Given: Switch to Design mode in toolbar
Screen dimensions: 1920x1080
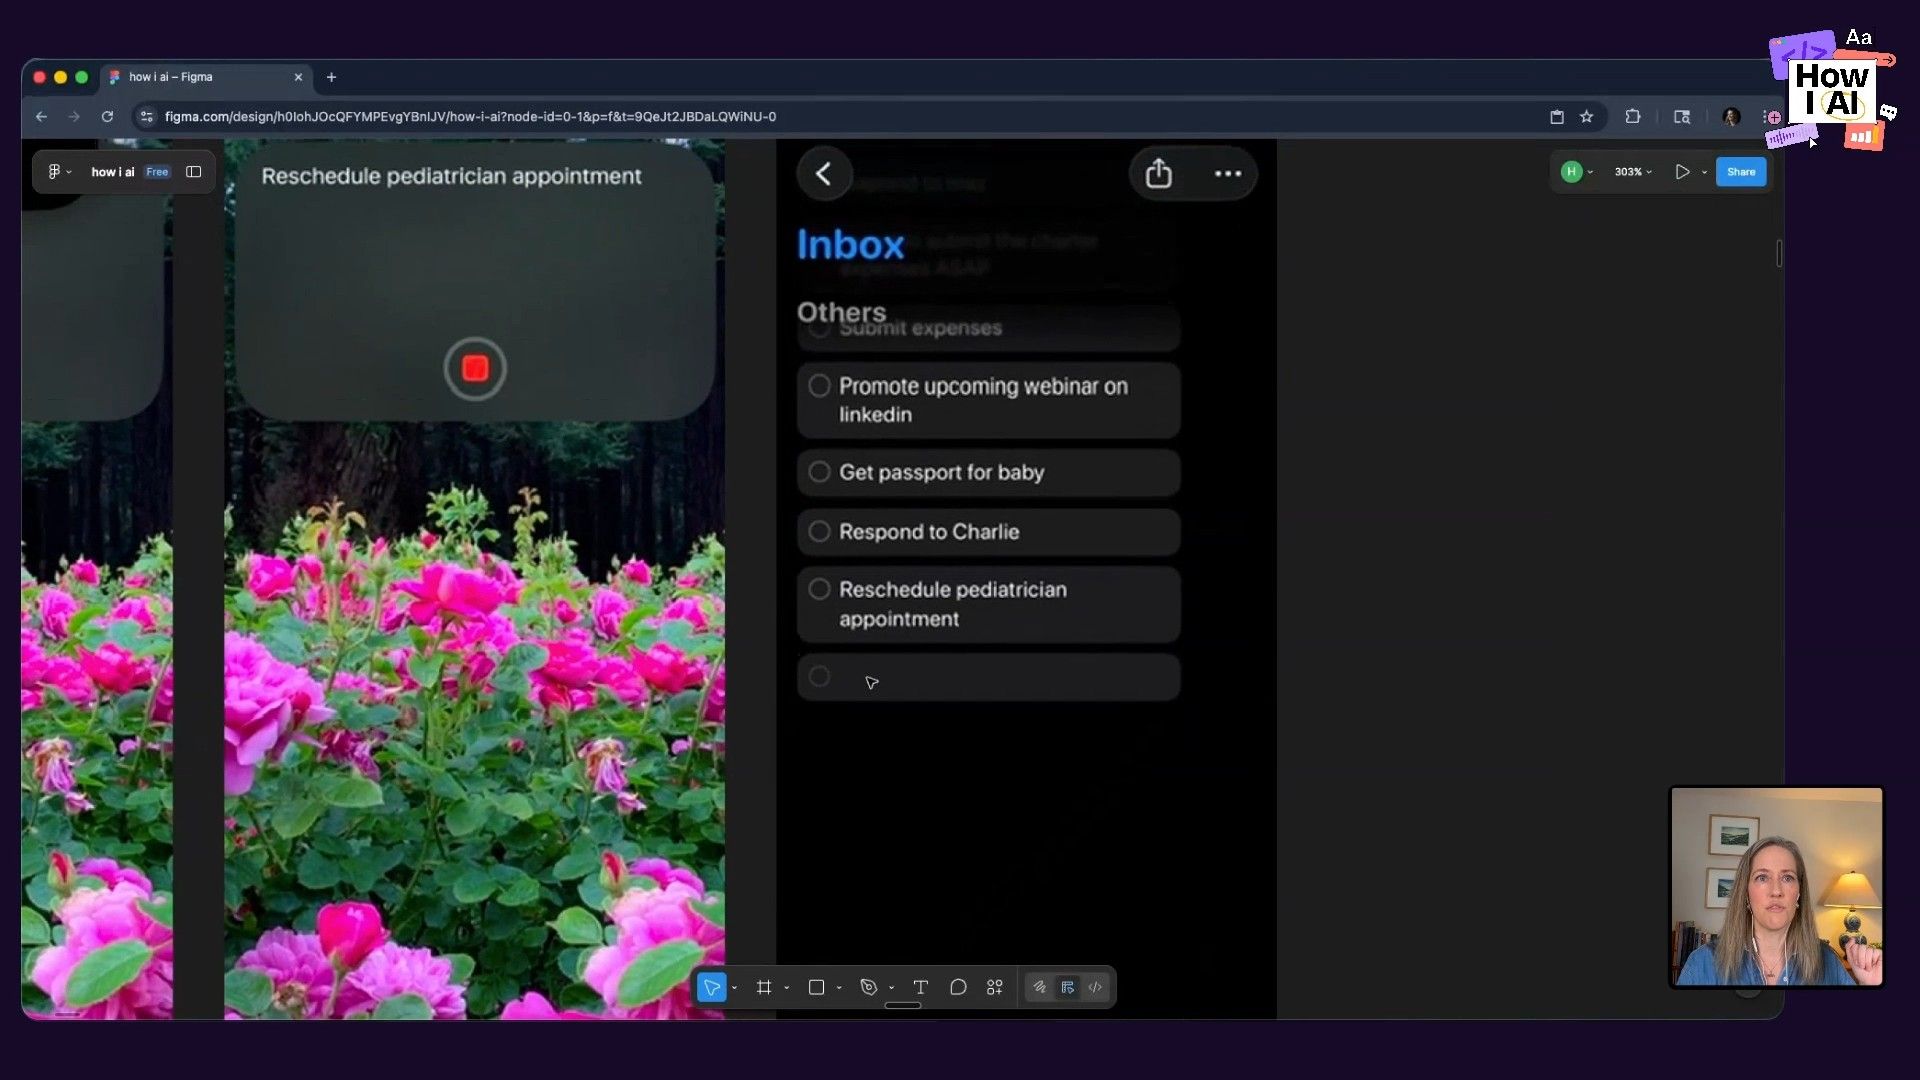Looking at the screenshot, I should [x=1068, y=987].
